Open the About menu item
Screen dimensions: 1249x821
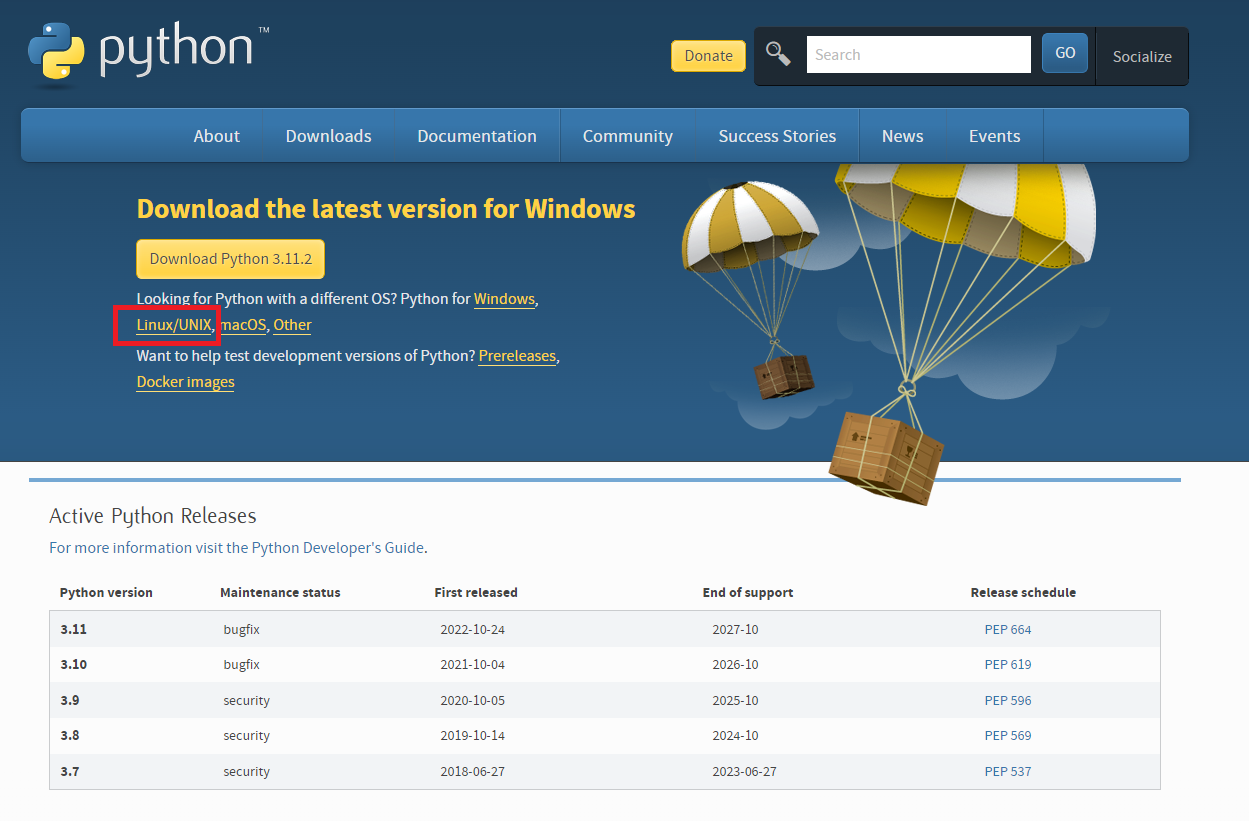pos(217,136)
